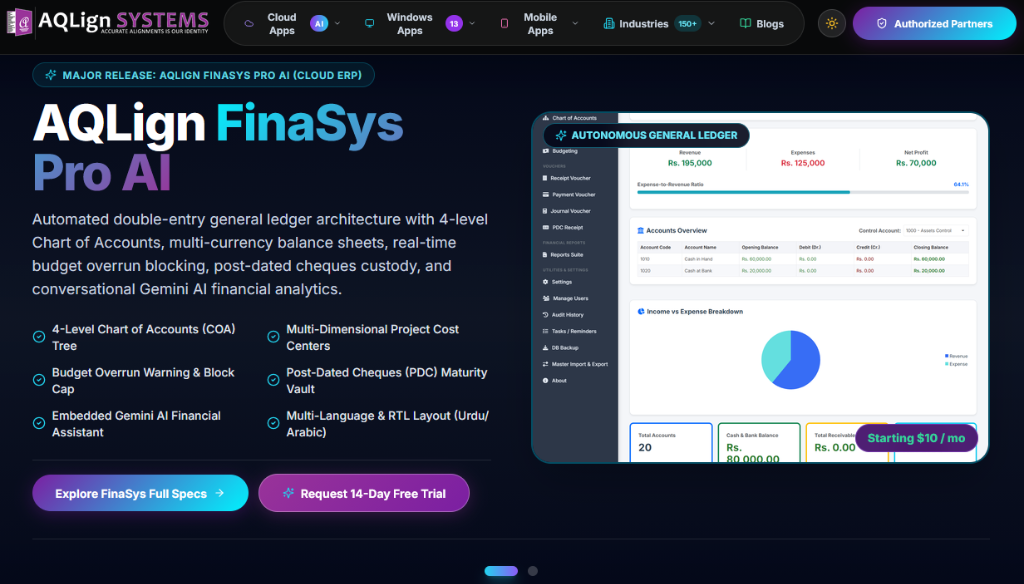Click the book icon beside Blogs

pos(745,24)
